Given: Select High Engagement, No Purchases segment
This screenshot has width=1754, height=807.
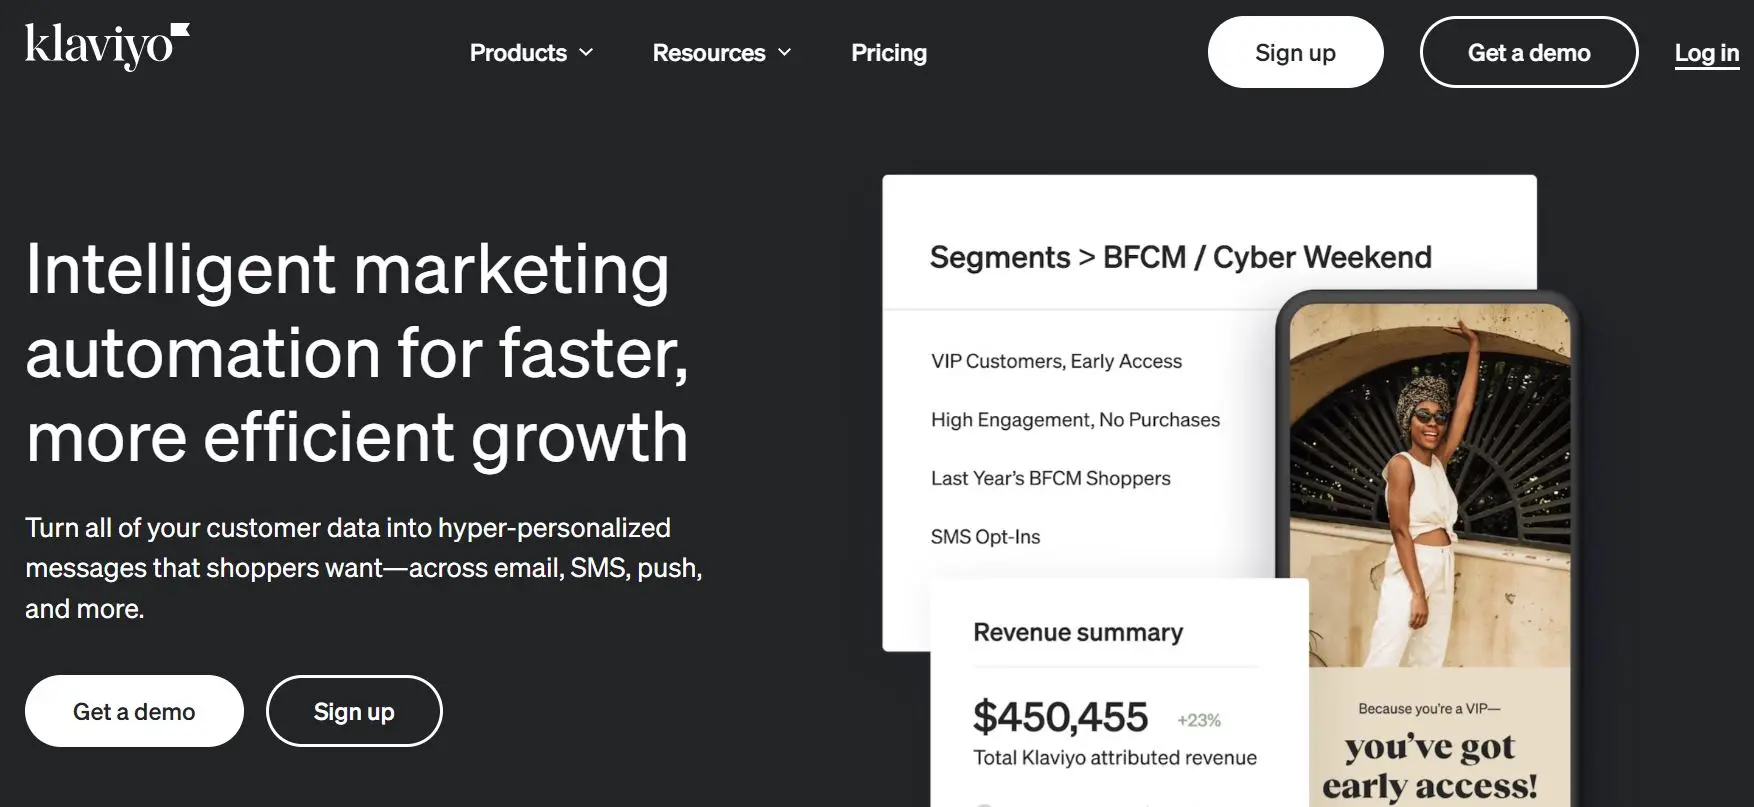Looking at the screenshot, I should tap(1075, 420).
